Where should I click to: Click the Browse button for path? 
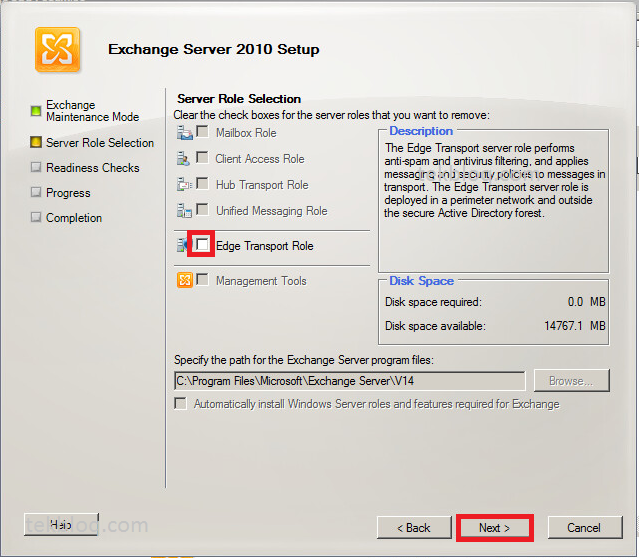[x=571, y=381]
